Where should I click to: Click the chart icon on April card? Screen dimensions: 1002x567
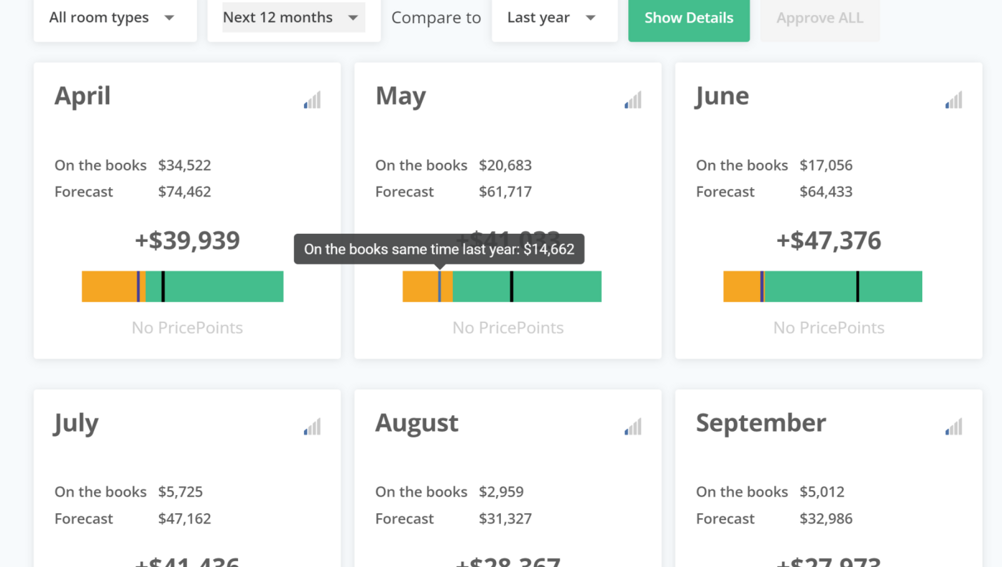point(312,100)
